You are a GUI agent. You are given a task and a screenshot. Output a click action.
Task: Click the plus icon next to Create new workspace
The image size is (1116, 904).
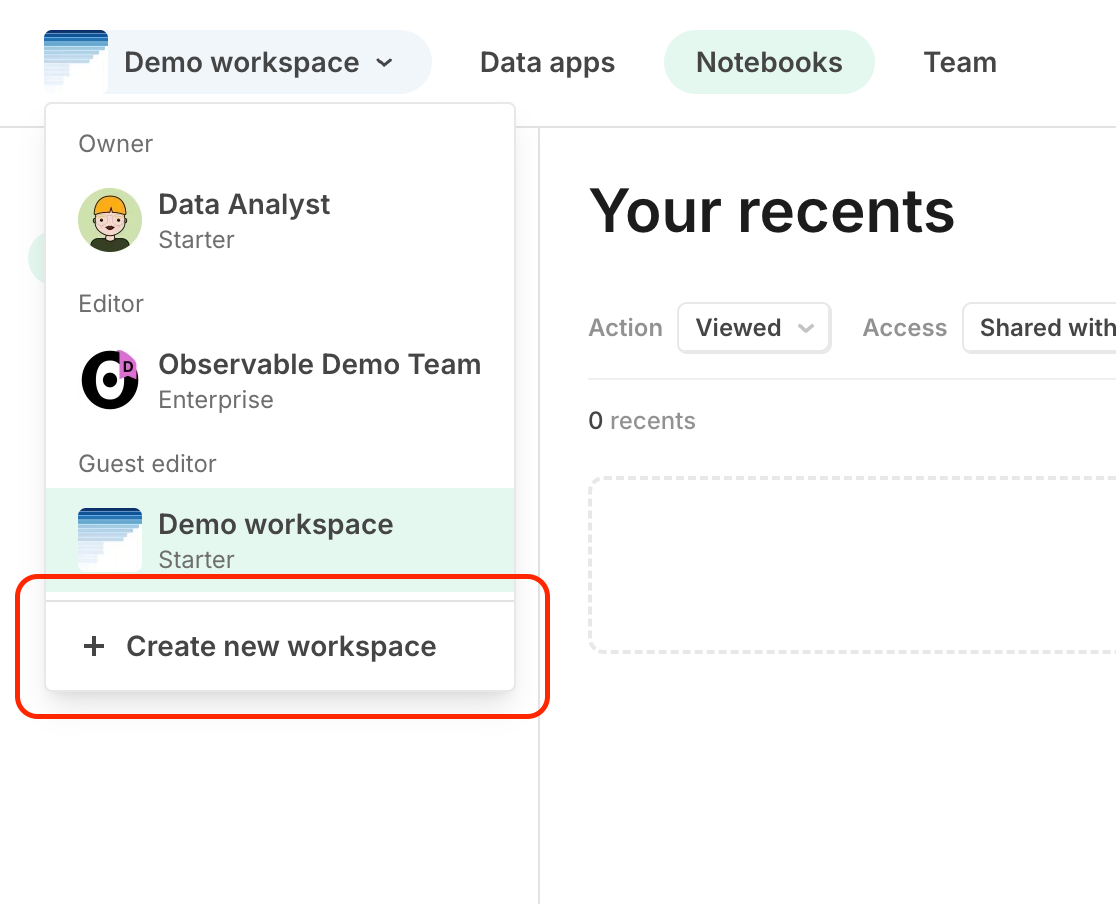(93, 646)
